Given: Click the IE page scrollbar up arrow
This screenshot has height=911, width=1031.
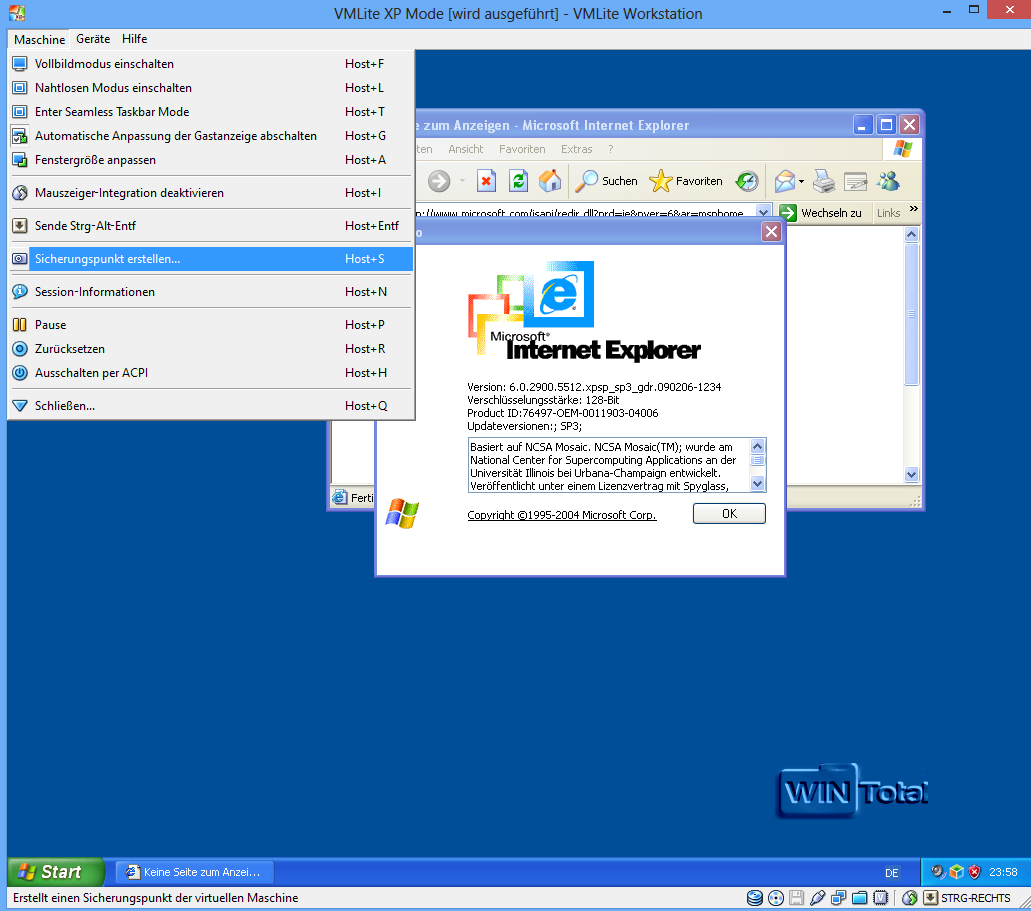Looking at the screenshot, I should 911,234.
